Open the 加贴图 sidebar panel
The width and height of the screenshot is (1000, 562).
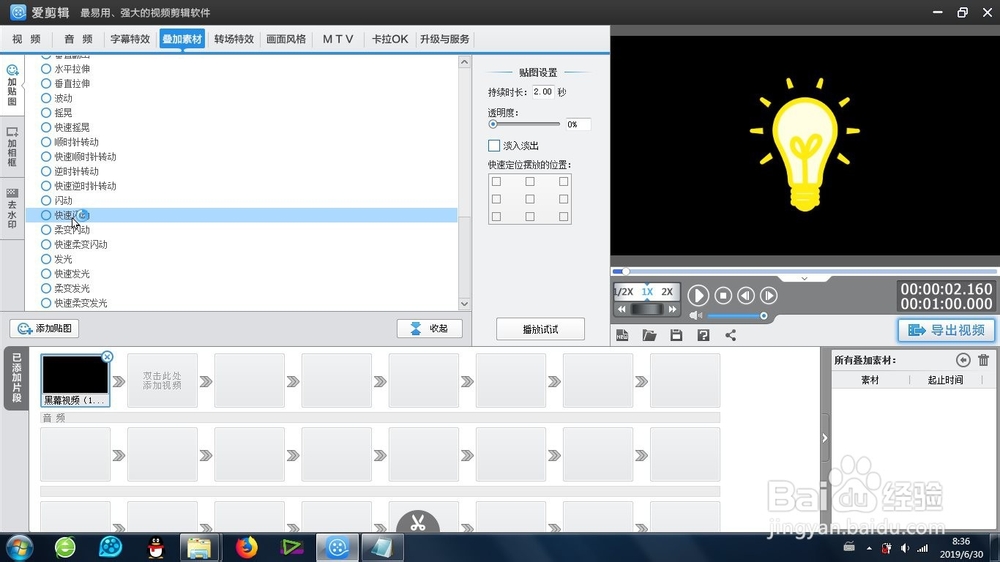(11, 85)
